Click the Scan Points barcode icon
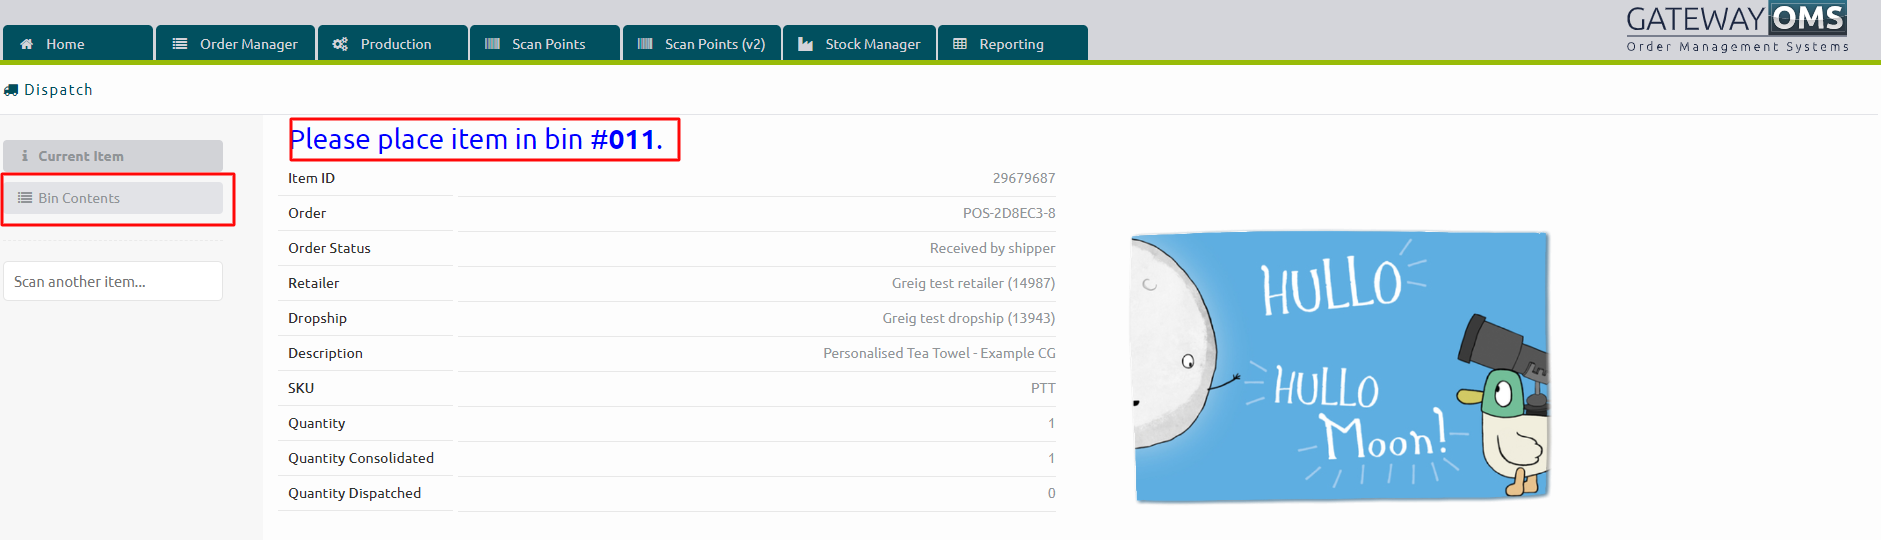This screenshot has height=540, width=1881. [x=492, y=44]
